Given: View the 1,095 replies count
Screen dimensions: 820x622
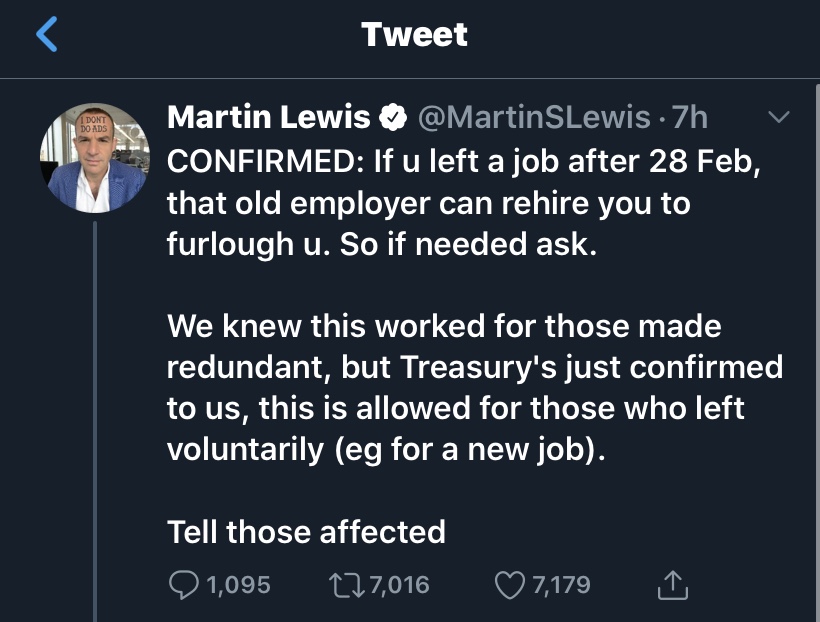Looking at the screenshot, I should (237, 583).
